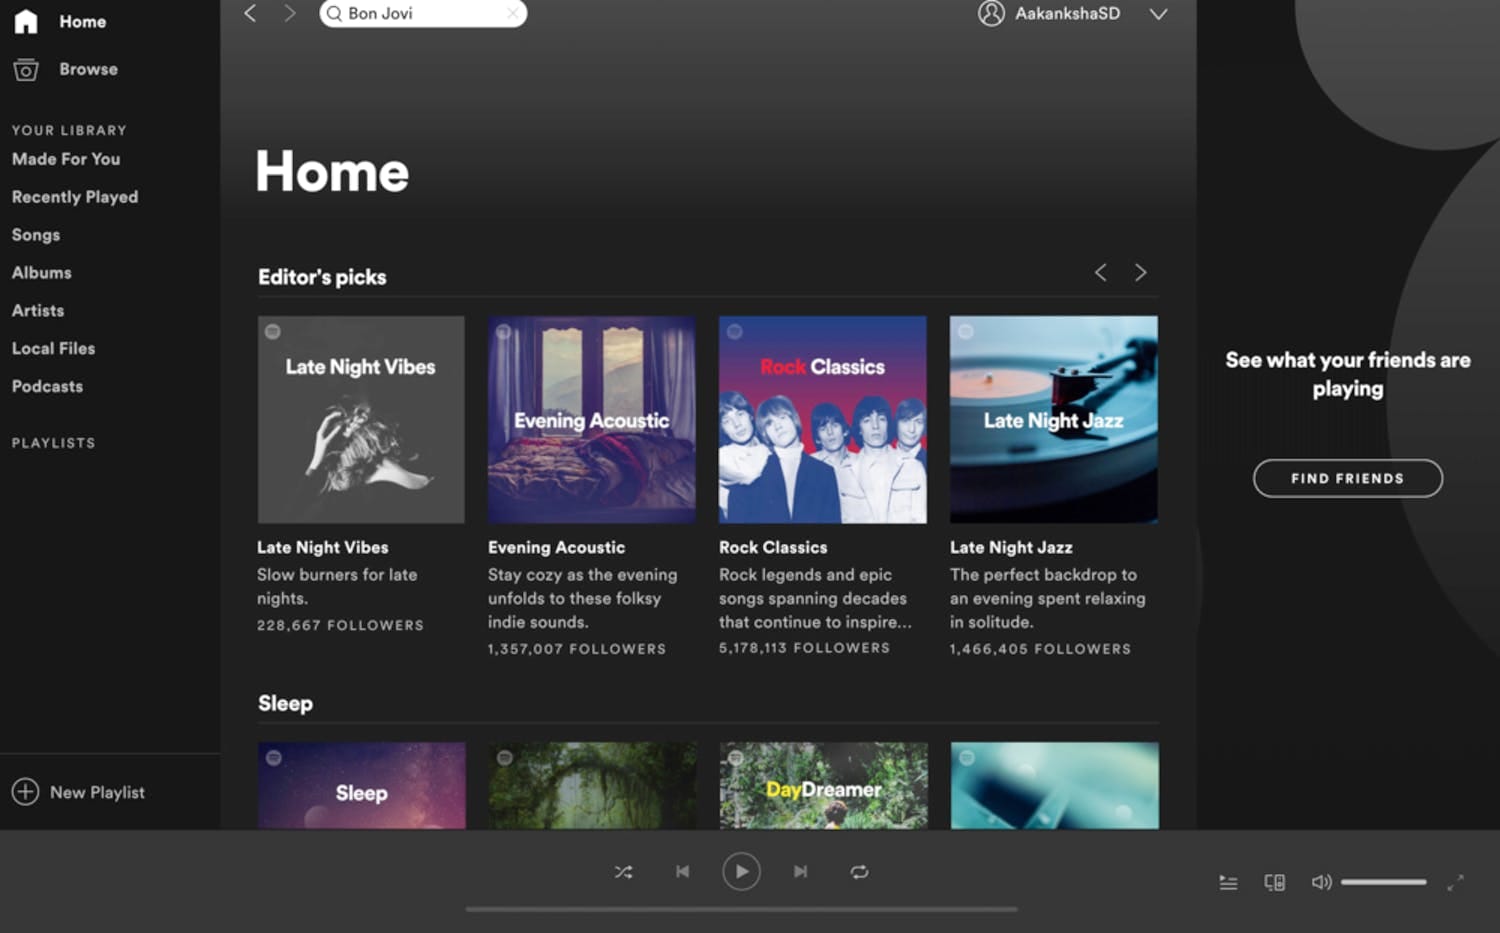The width and height of the screenshot is (1500, 933).
Task: Show previous Editor's picks with left chevron
Action: [1100, 272]
